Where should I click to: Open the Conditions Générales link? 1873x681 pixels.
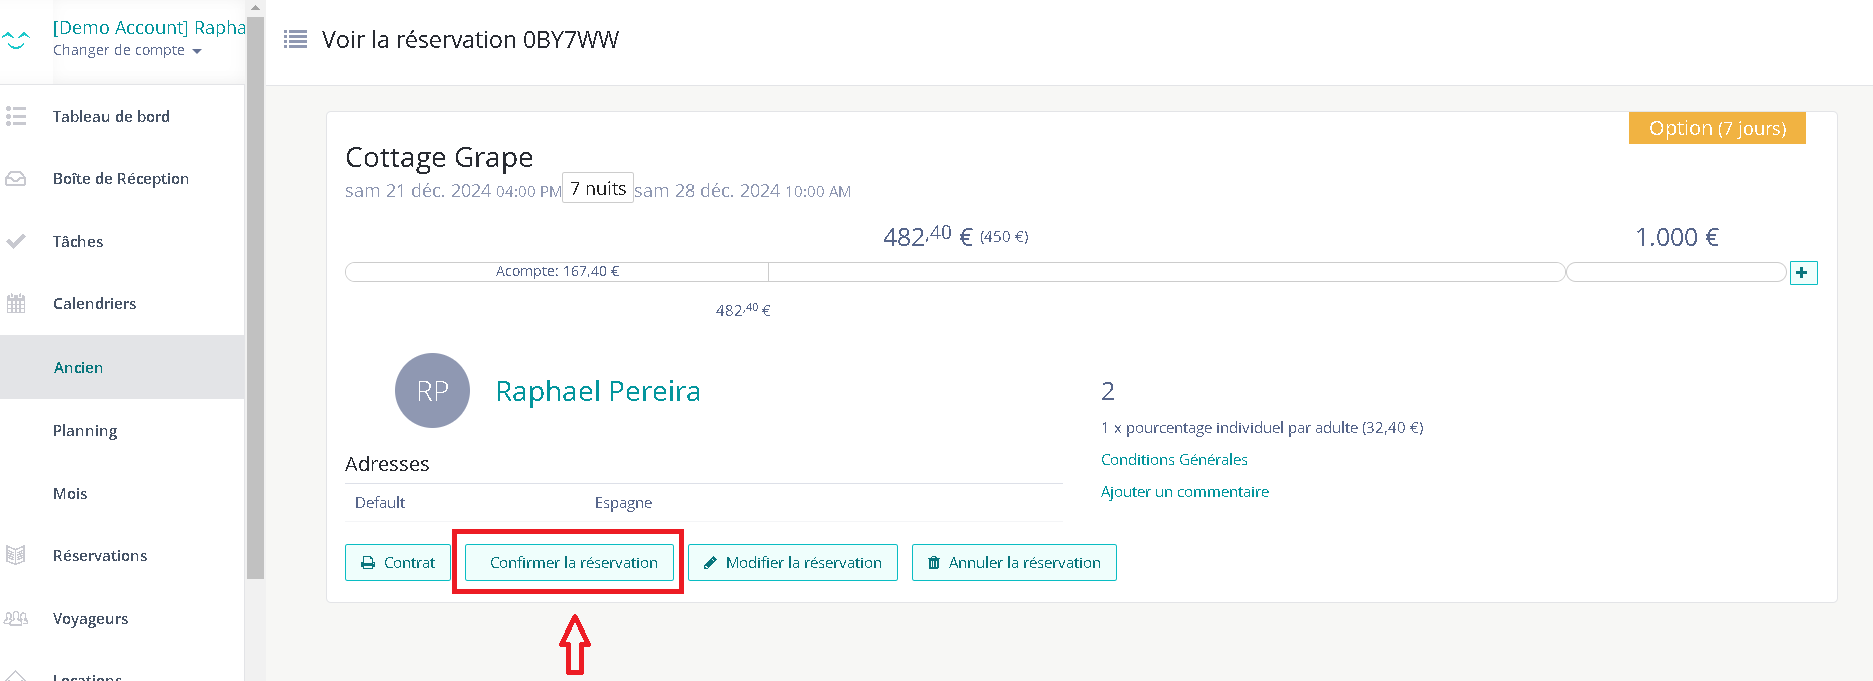(1174, 460)
